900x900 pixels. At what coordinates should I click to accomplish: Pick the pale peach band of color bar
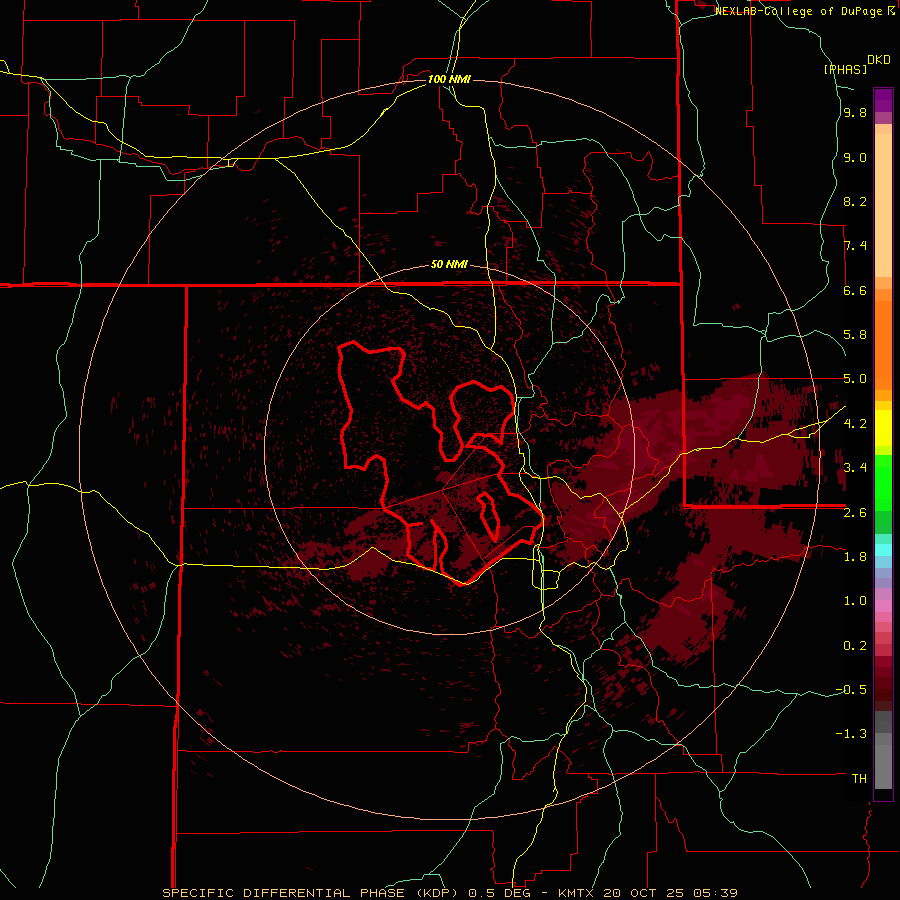[883, 205]
